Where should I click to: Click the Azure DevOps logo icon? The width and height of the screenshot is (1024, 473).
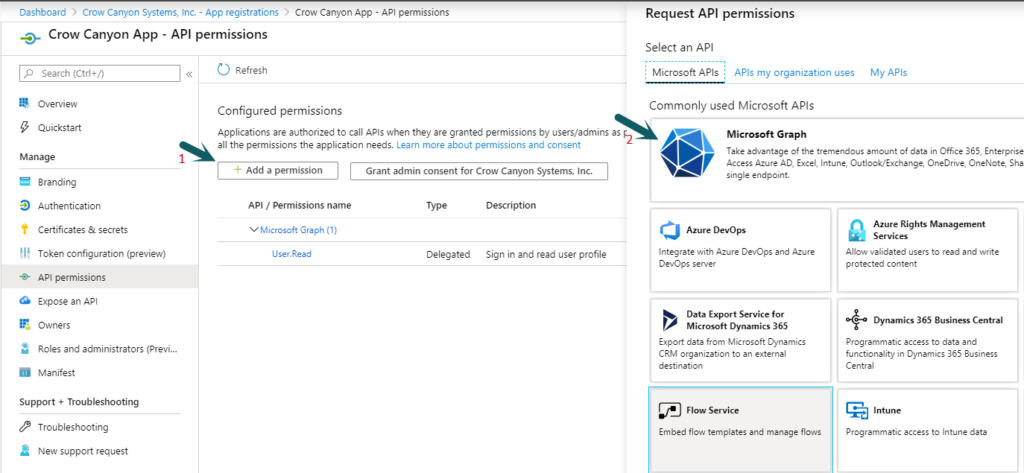[670, 231]
